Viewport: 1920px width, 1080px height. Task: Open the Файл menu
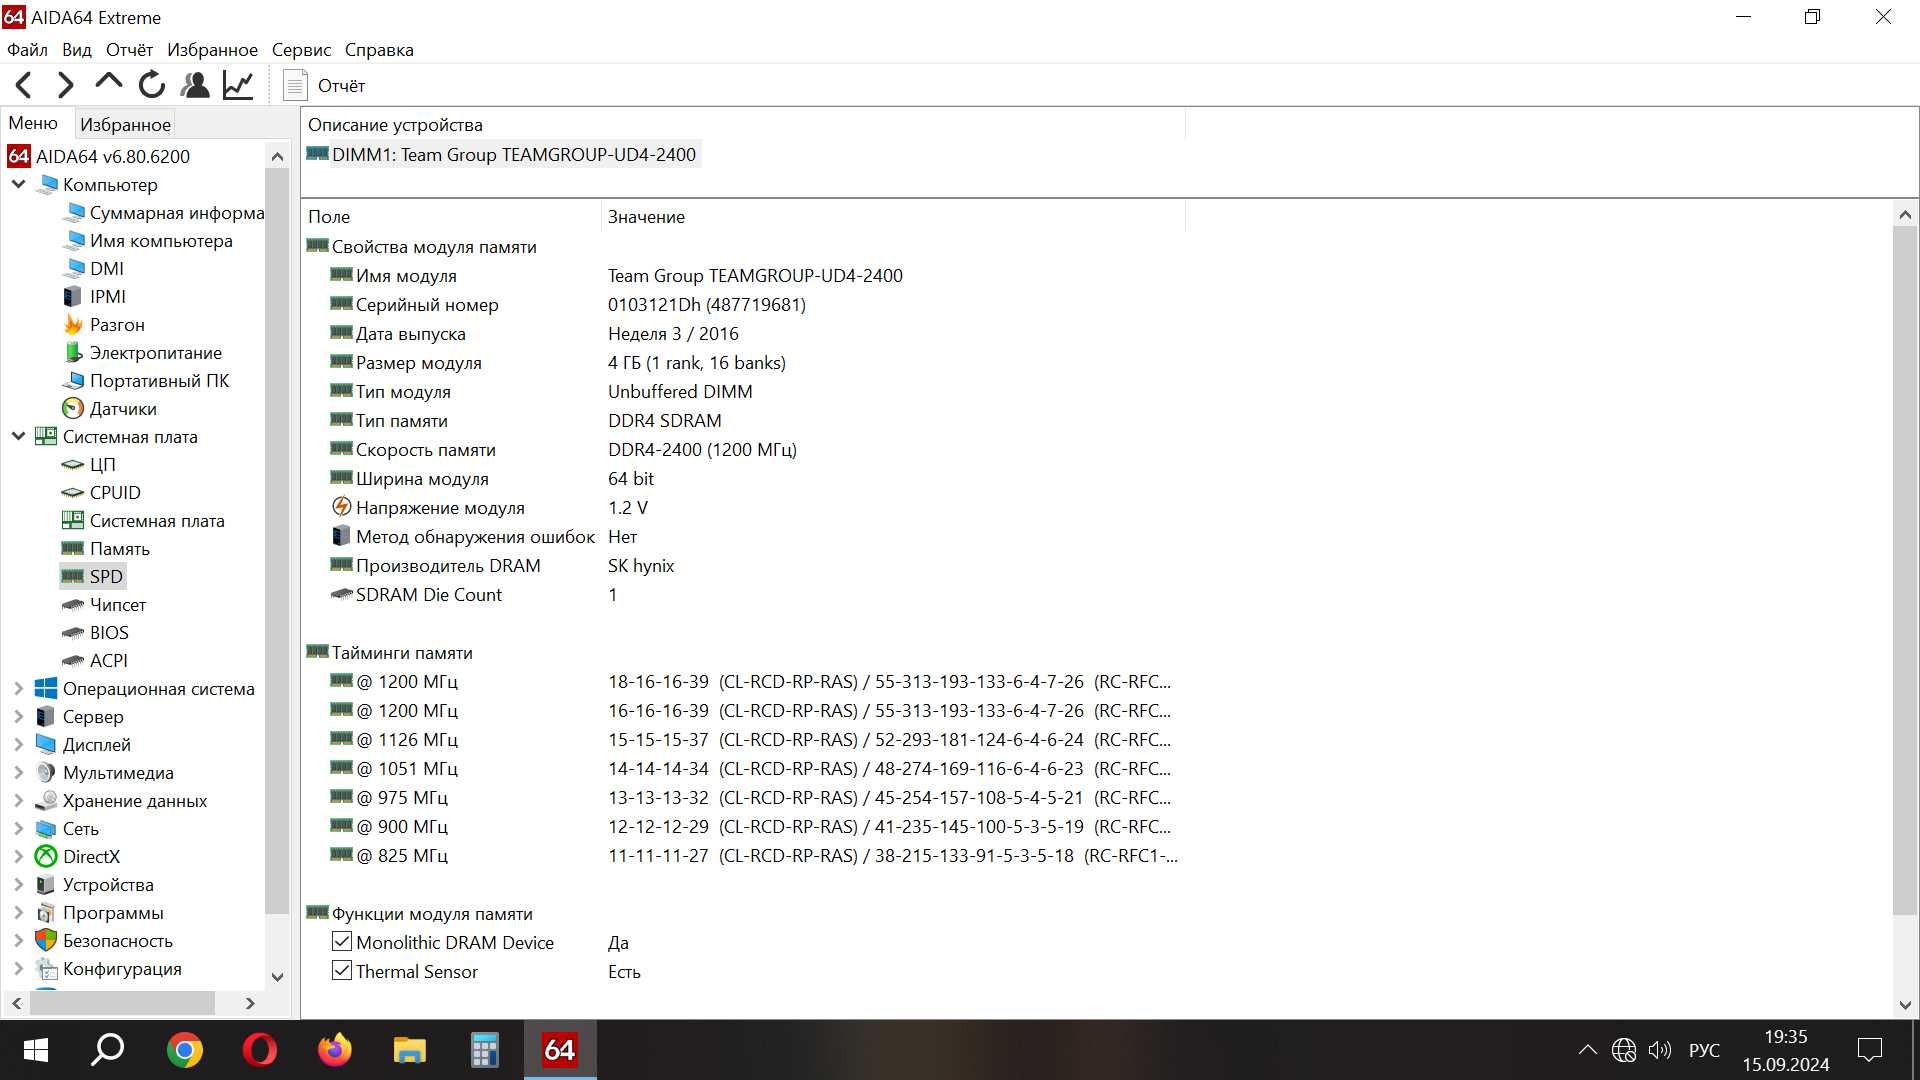(27, 50)
